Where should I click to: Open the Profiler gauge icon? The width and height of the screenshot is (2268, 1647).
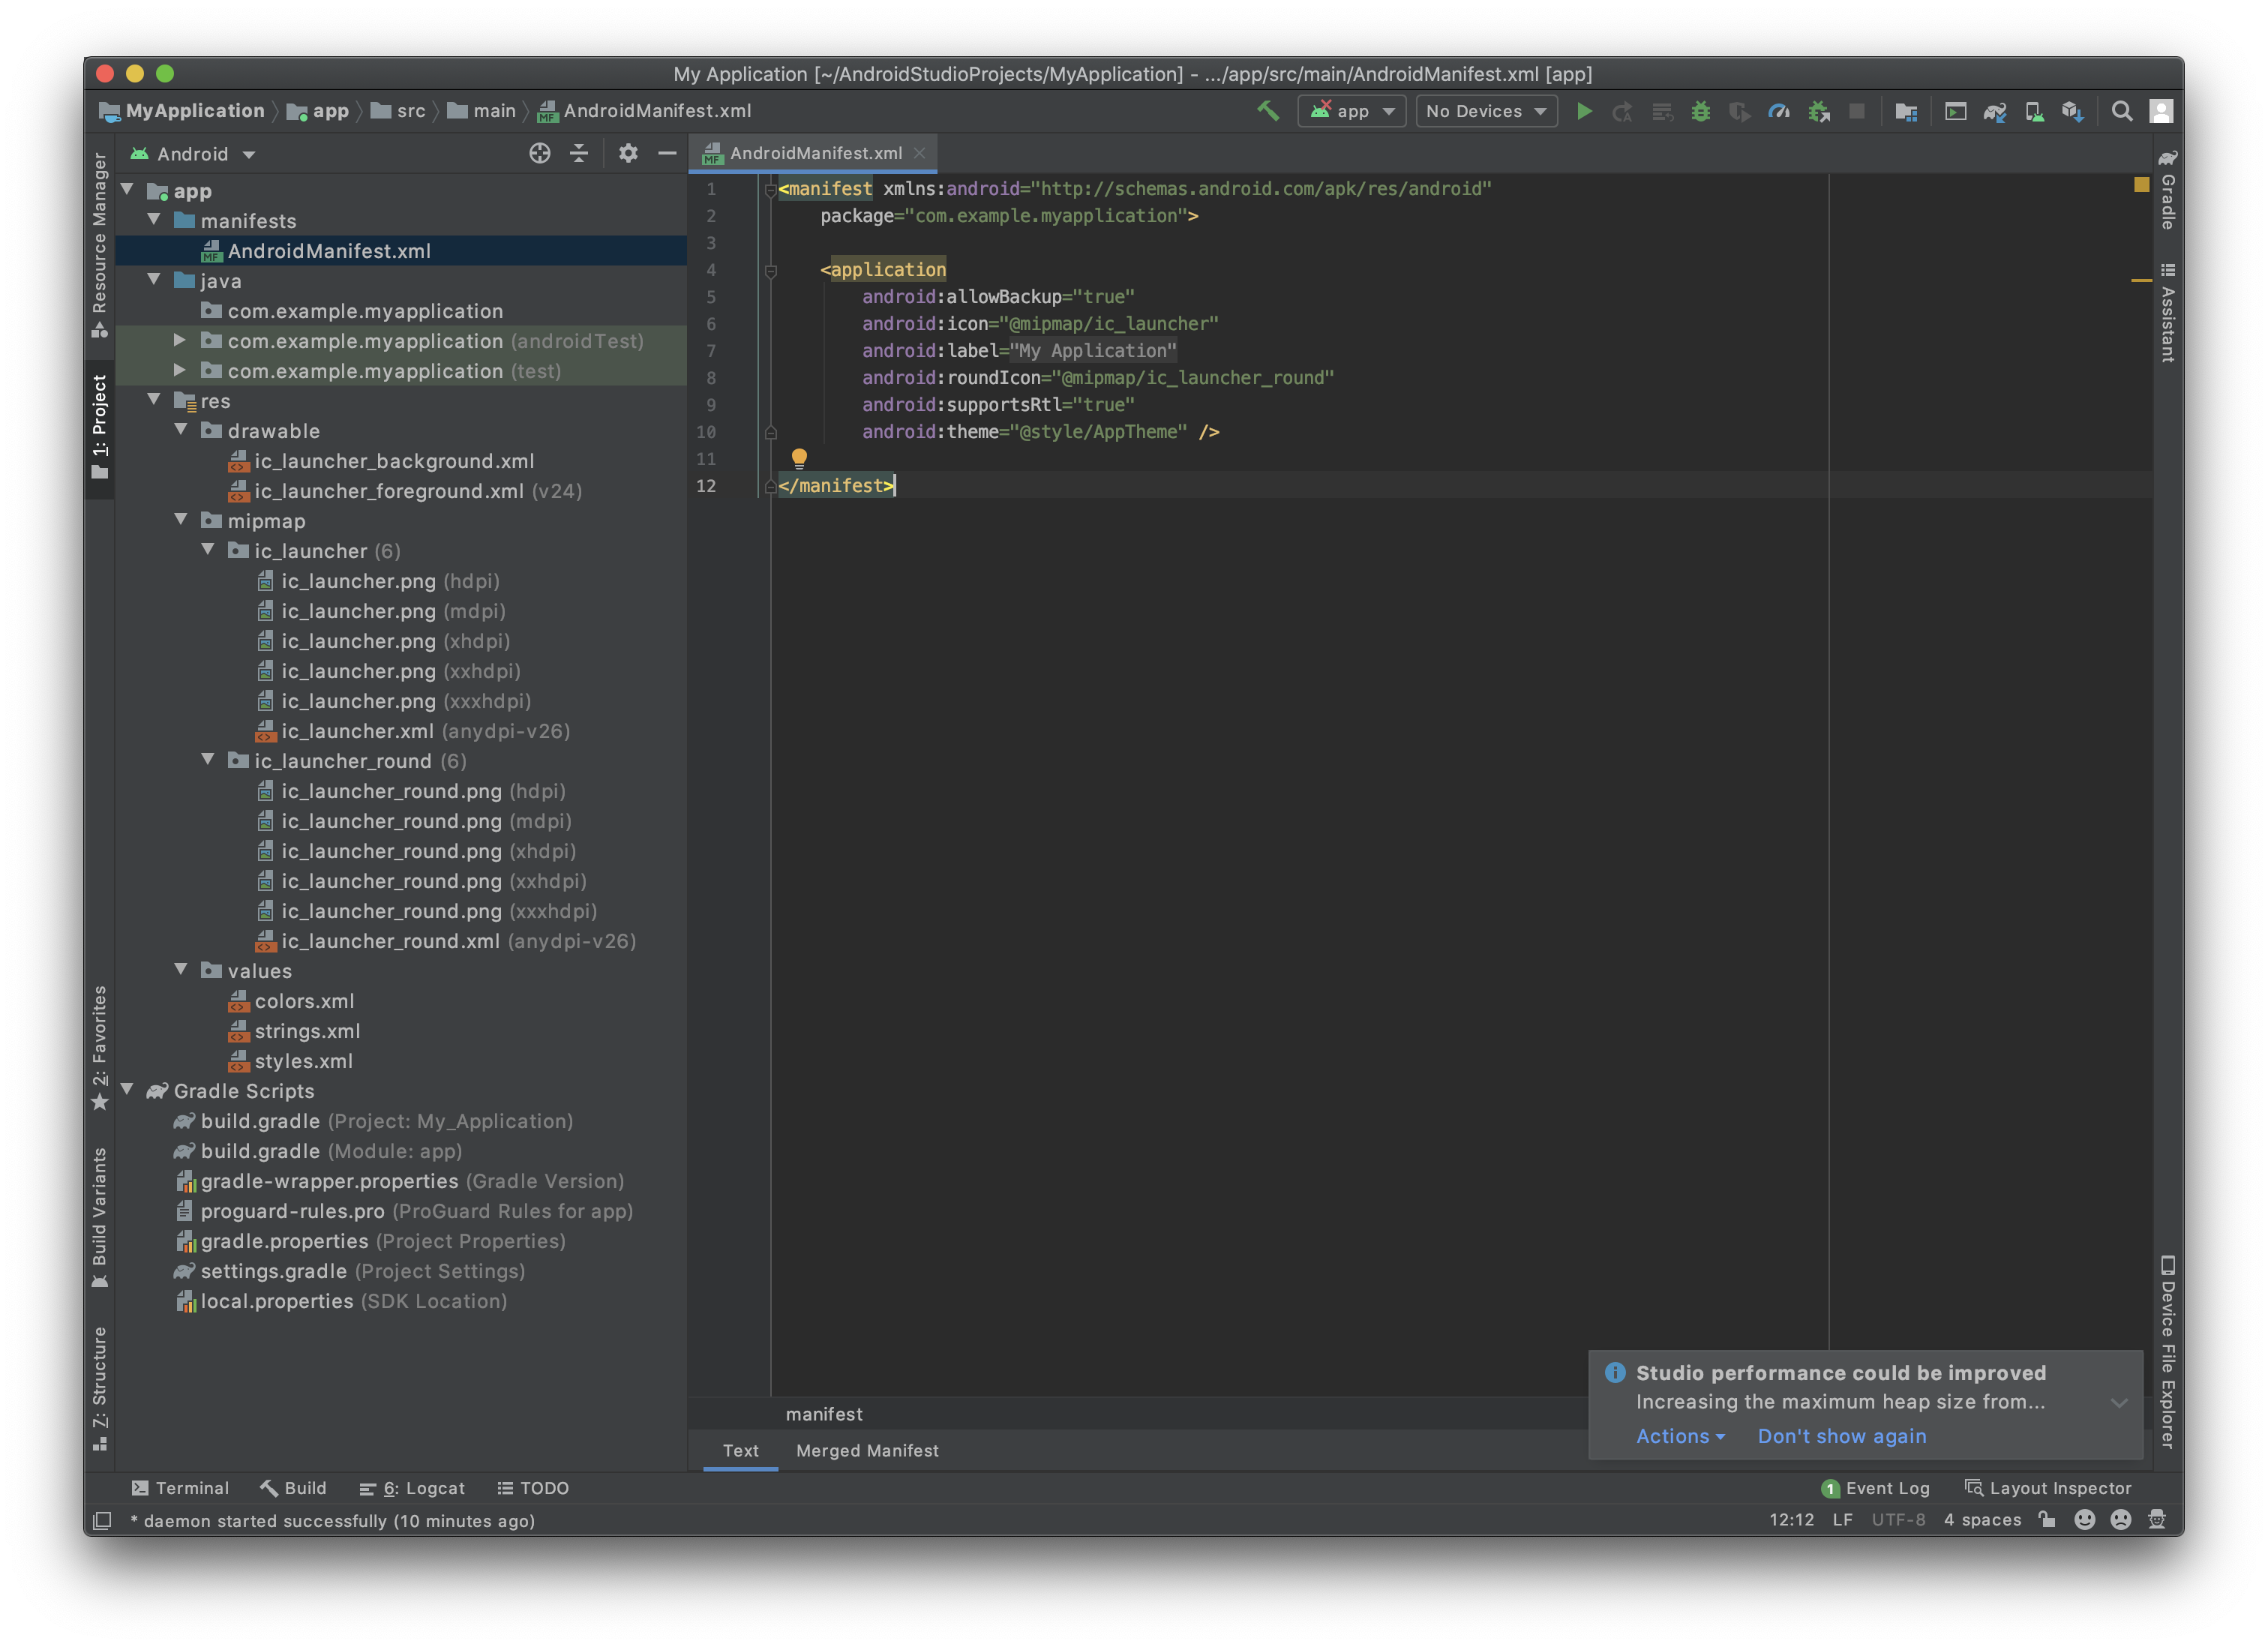point(1778,111)
